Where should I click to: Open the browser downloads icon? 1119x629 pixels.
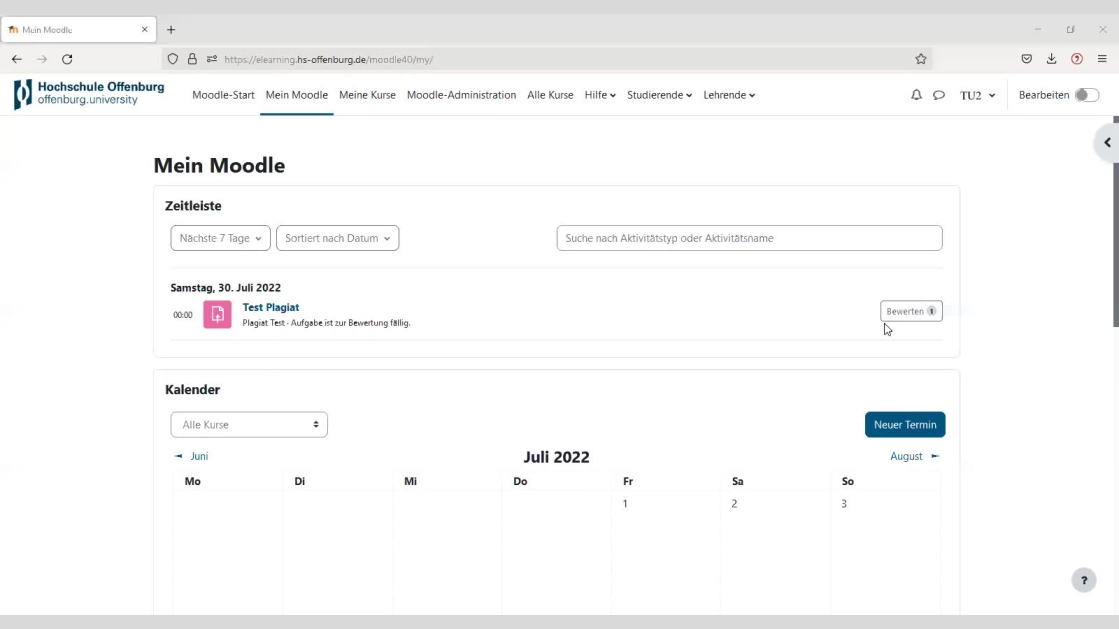tap(1052, 59)
